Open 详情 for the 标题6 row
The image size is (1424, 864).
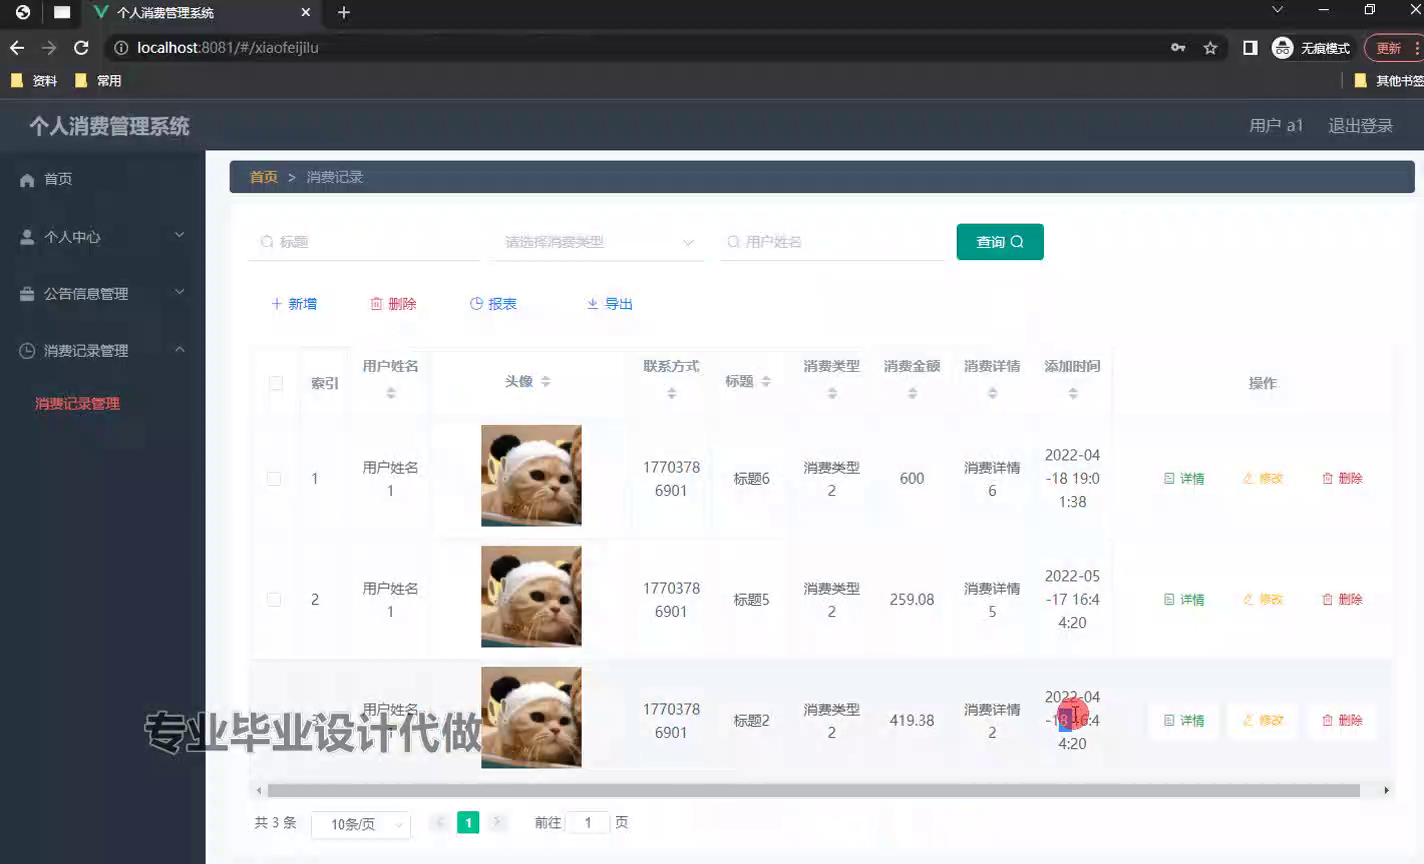pyautogui.click(x=1184, y=479)
